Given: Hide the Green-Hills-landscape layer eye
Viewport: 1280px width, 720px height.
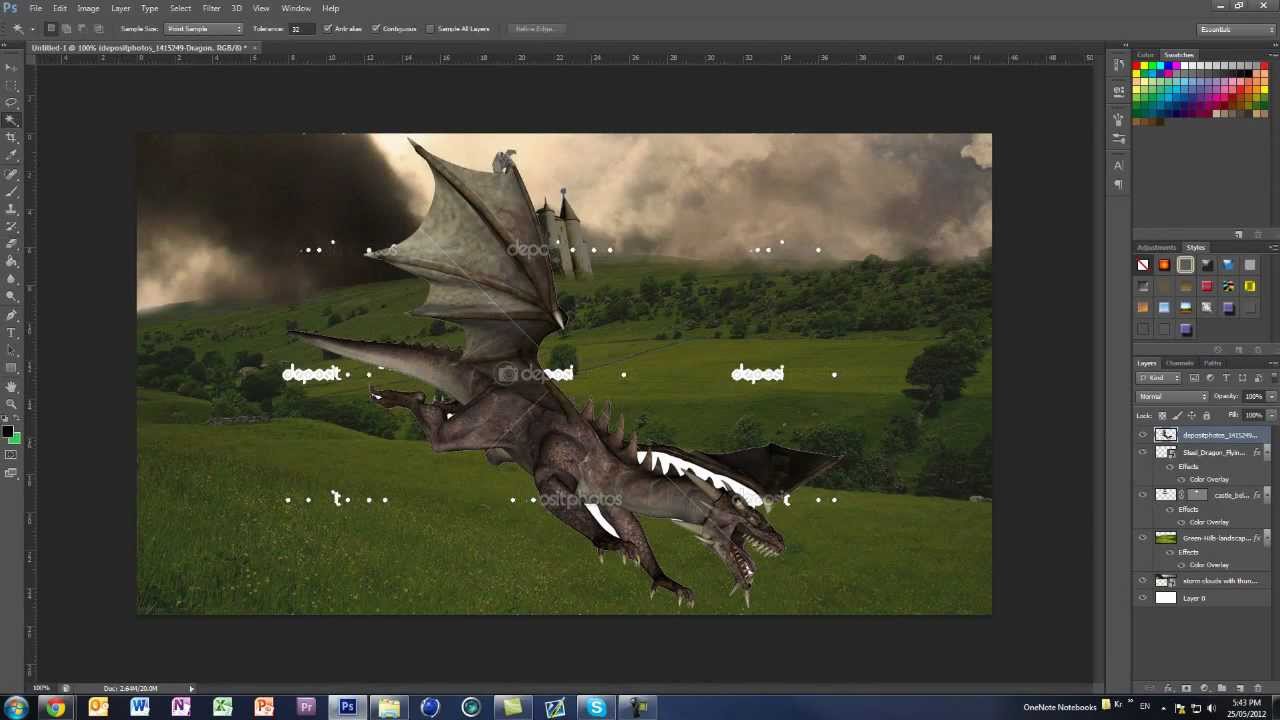Looking at the screenshot, I should tap(1143, 538).
